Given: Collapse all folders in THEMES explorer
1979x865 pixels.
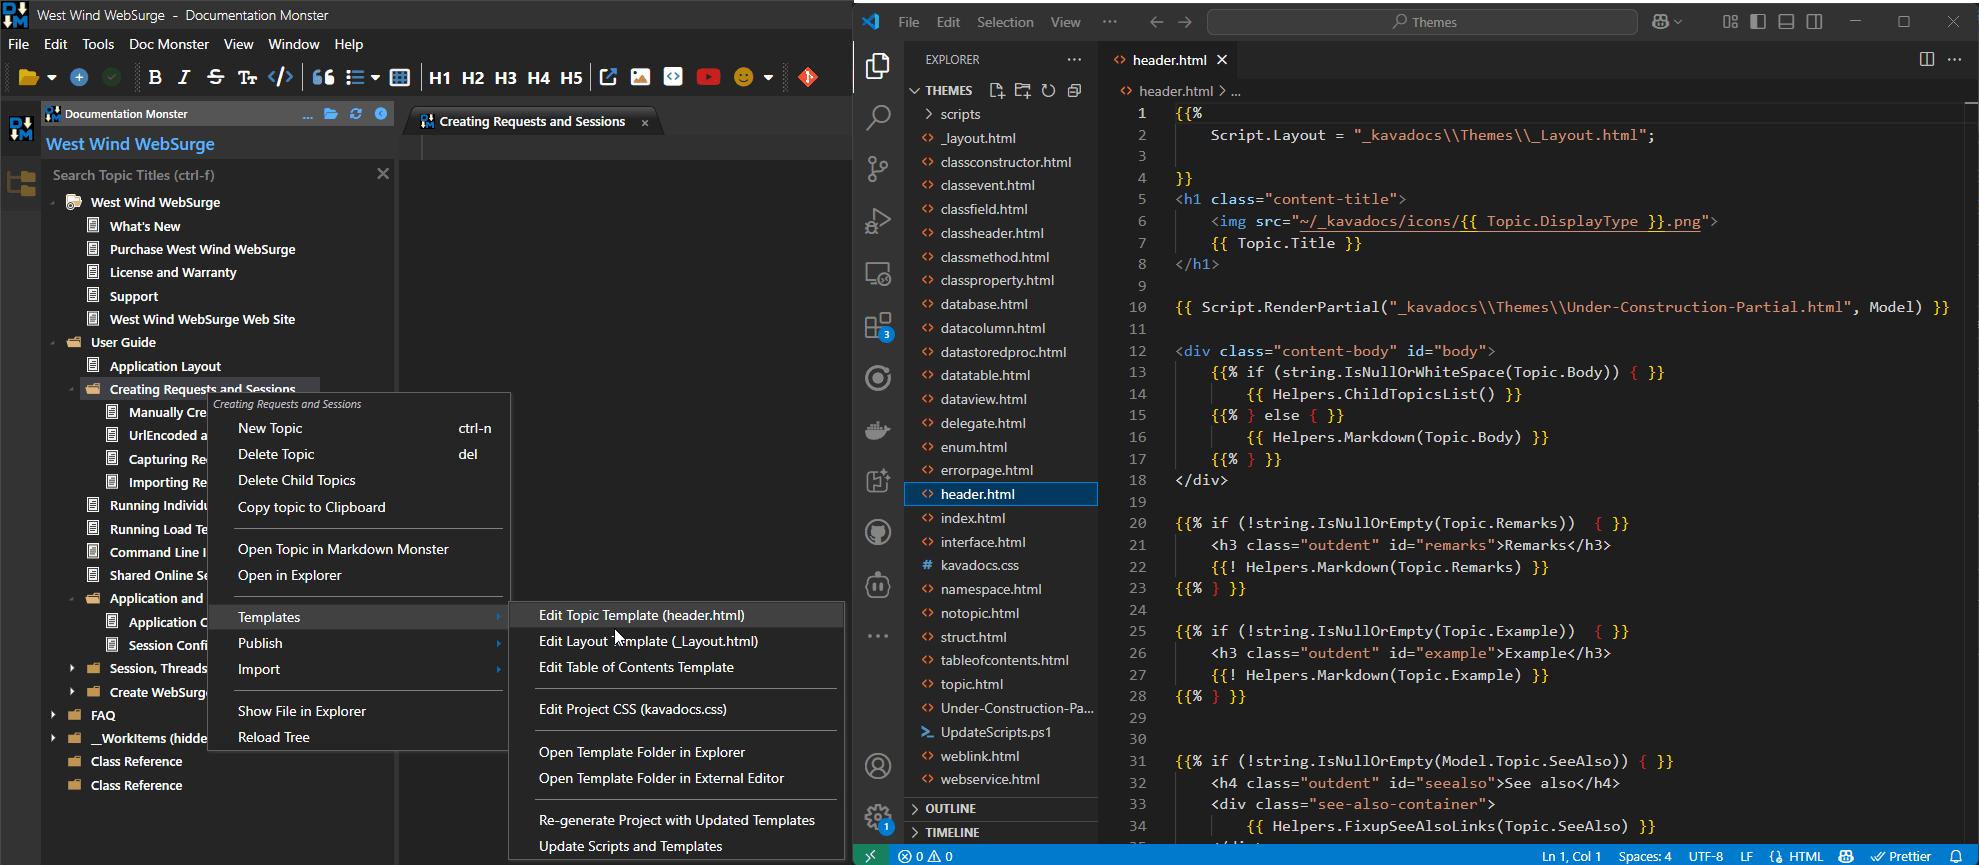Looking at the screenshot, I should tap(1074, 91).
